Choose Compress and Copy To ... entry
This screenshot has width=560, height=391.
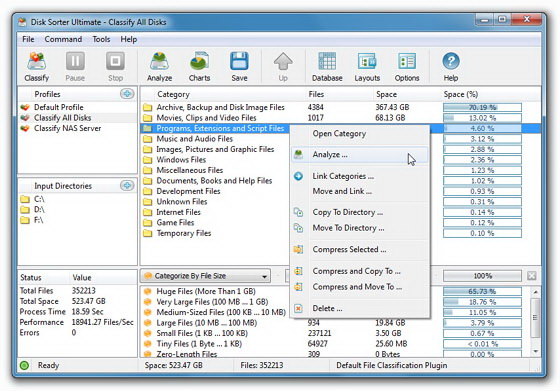tap(360, 271)
